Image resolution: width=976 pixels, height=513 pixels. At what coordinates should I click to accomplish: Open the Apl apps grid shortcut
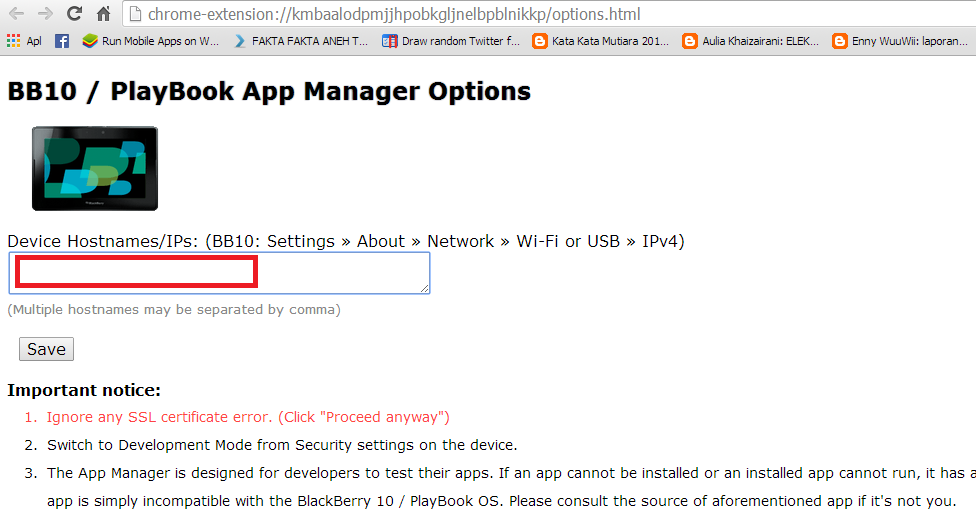tap(24, 41)
